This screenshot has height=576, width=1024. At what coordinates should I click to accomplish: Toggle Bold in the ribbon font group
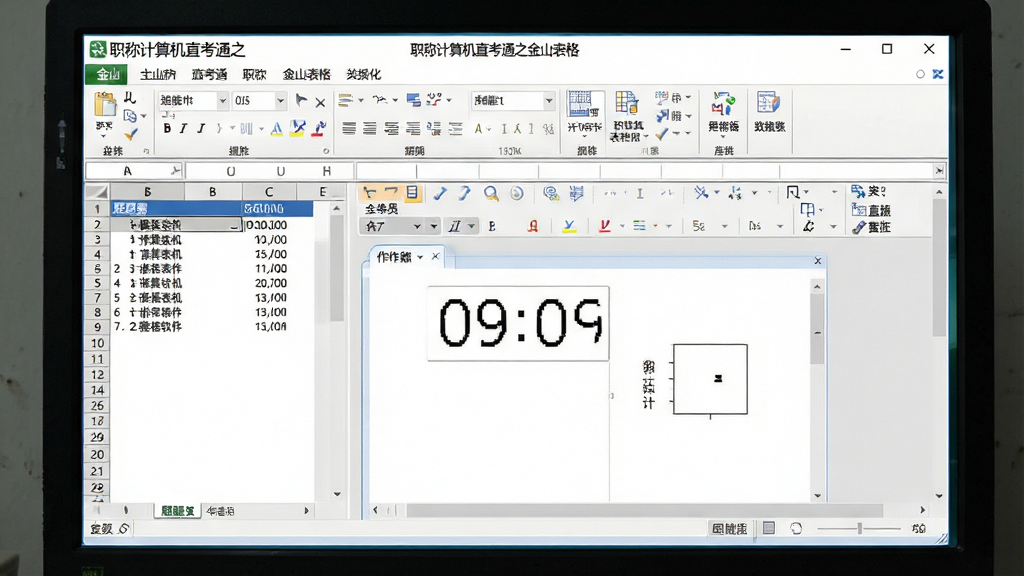167,128
